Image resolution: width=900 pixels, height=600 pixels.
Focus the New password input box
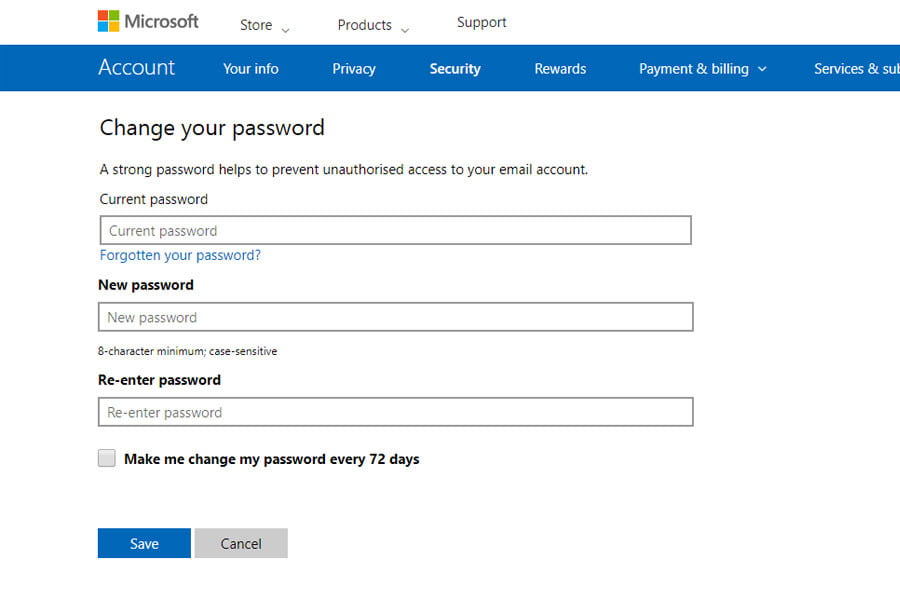tap(395, 318)
